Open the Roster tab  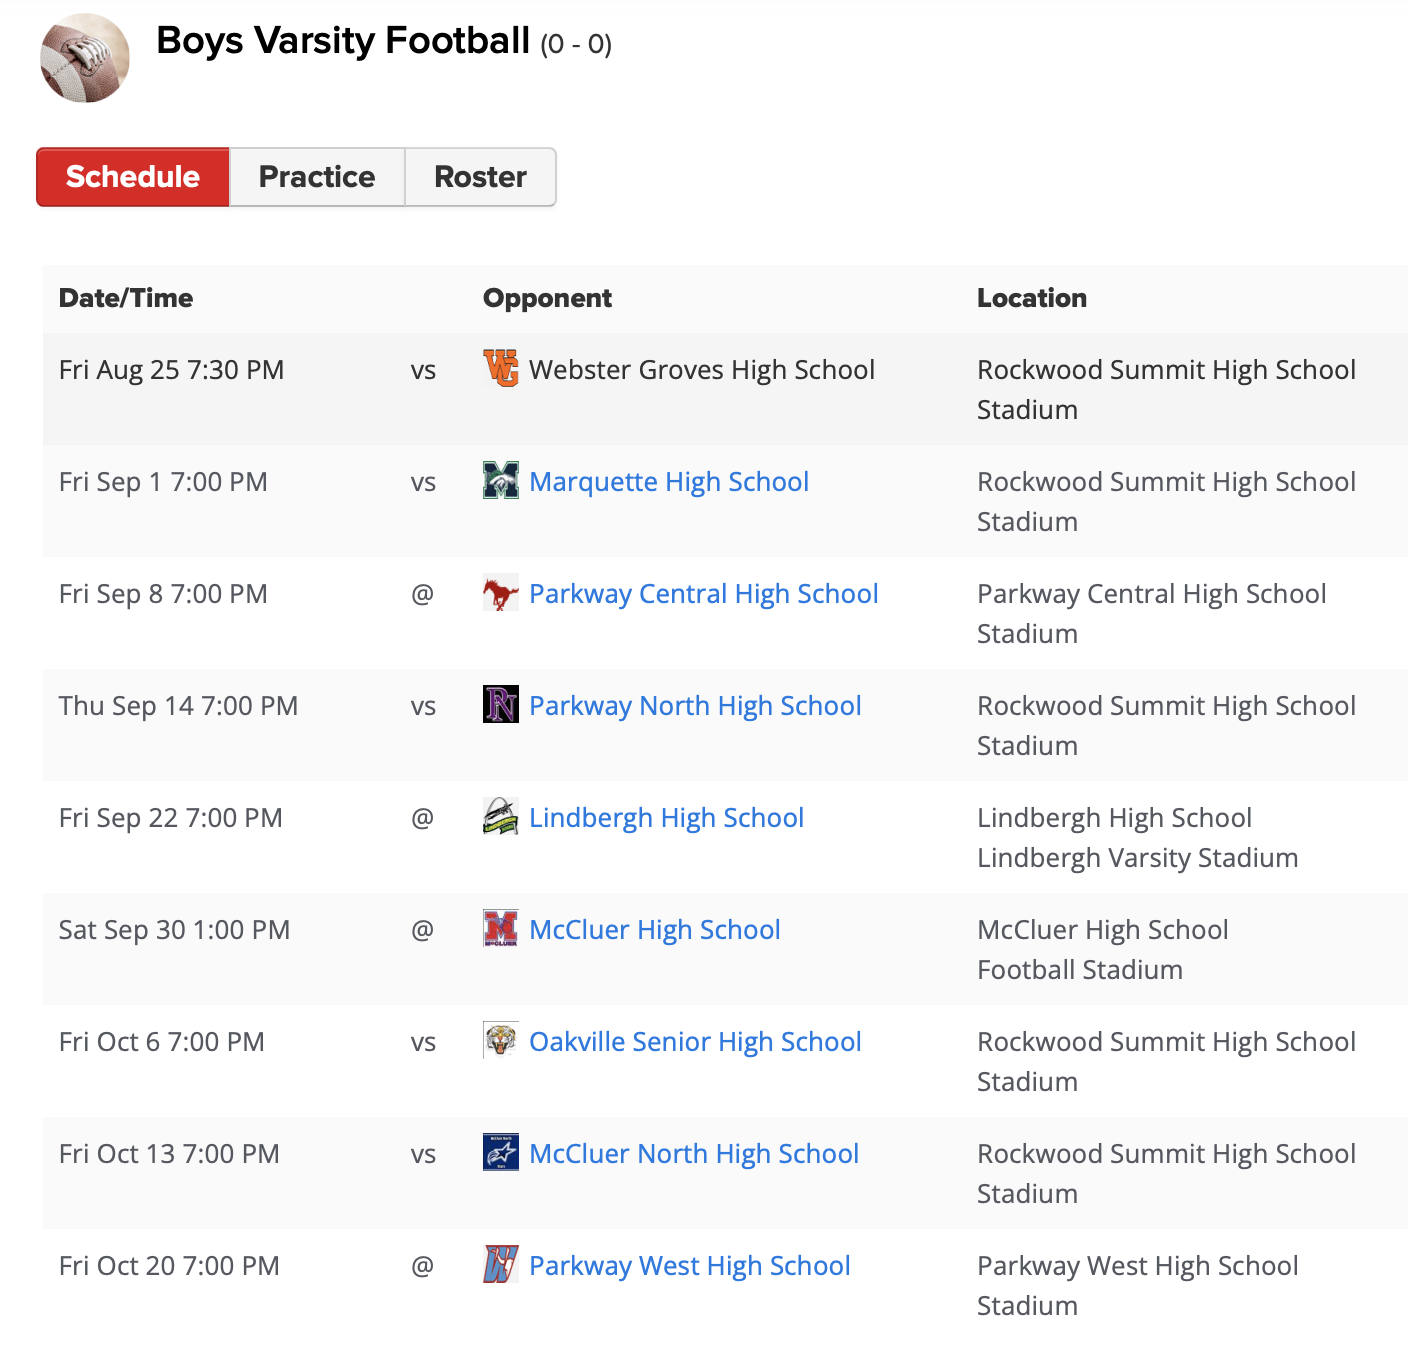pyautogui.click(x=480, y=177)
